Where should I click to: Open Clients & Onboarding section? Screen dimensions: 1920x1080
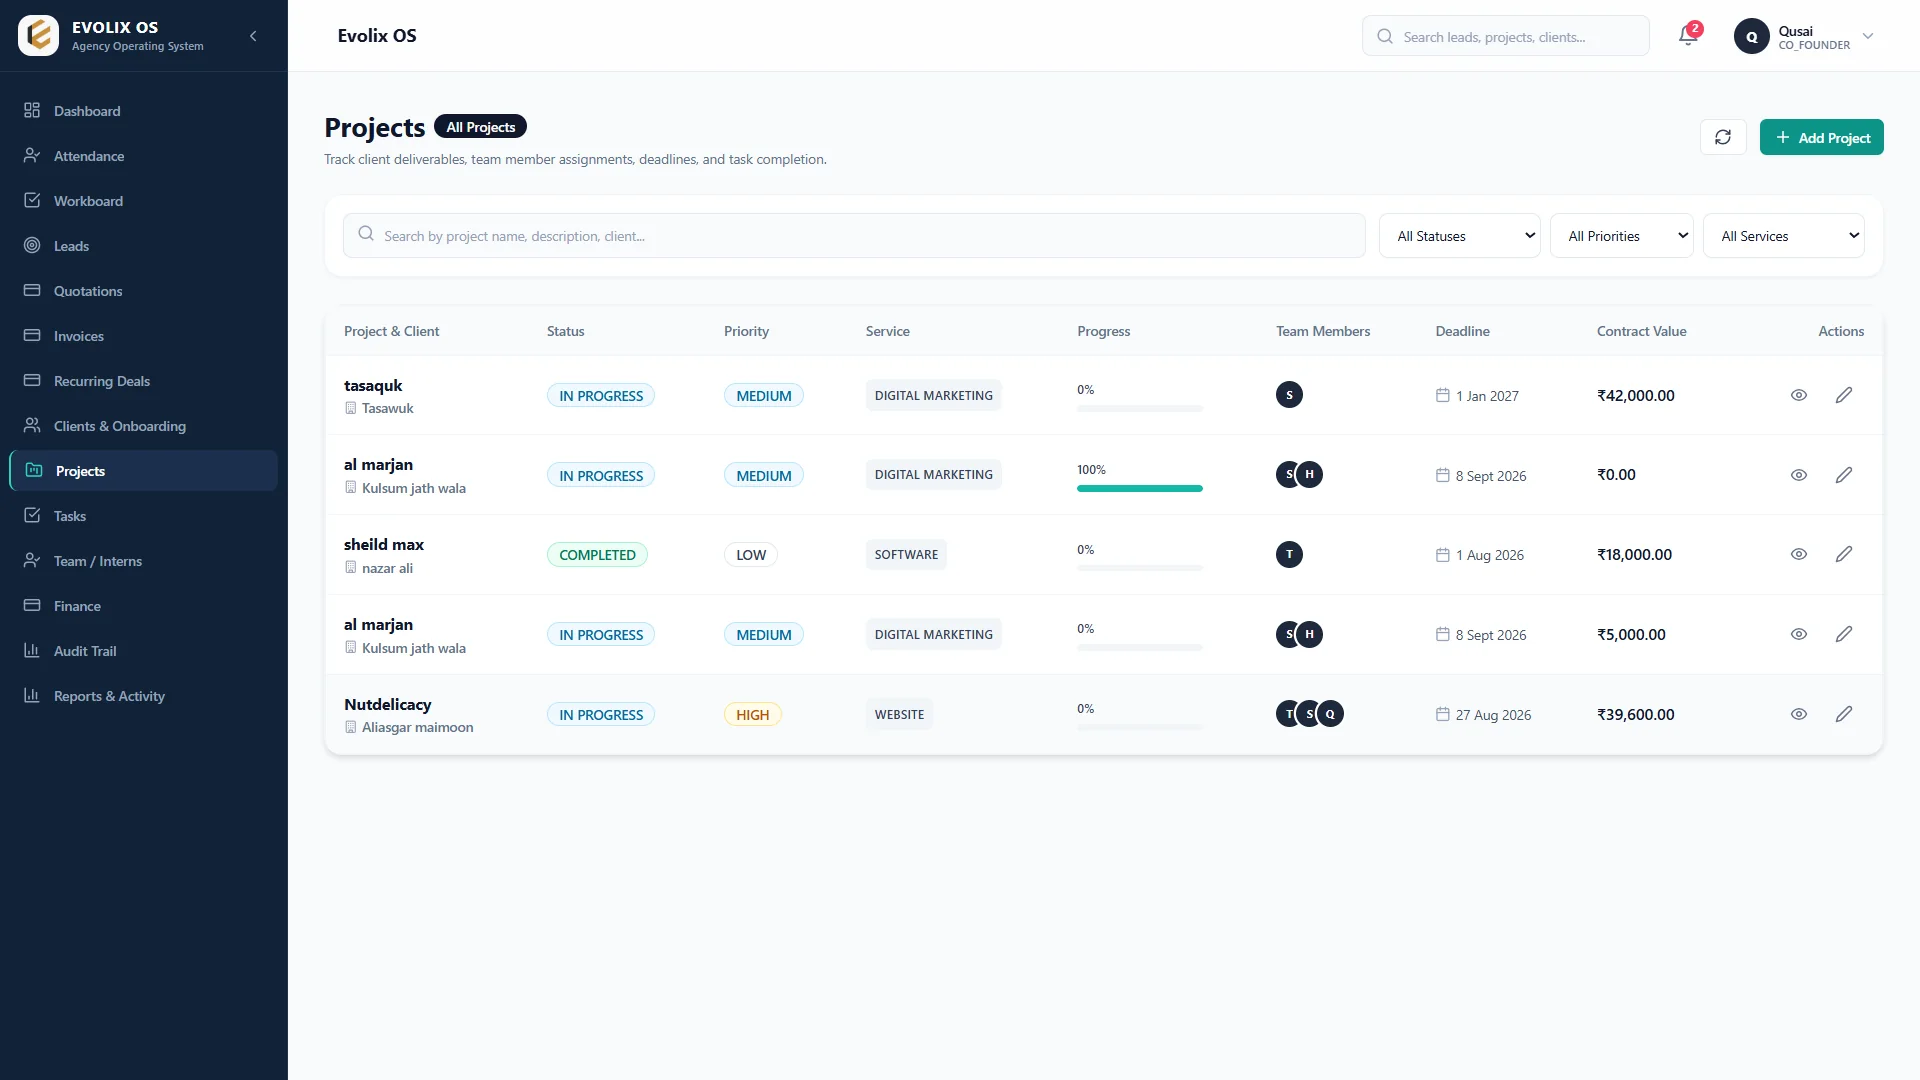[144, 426]
